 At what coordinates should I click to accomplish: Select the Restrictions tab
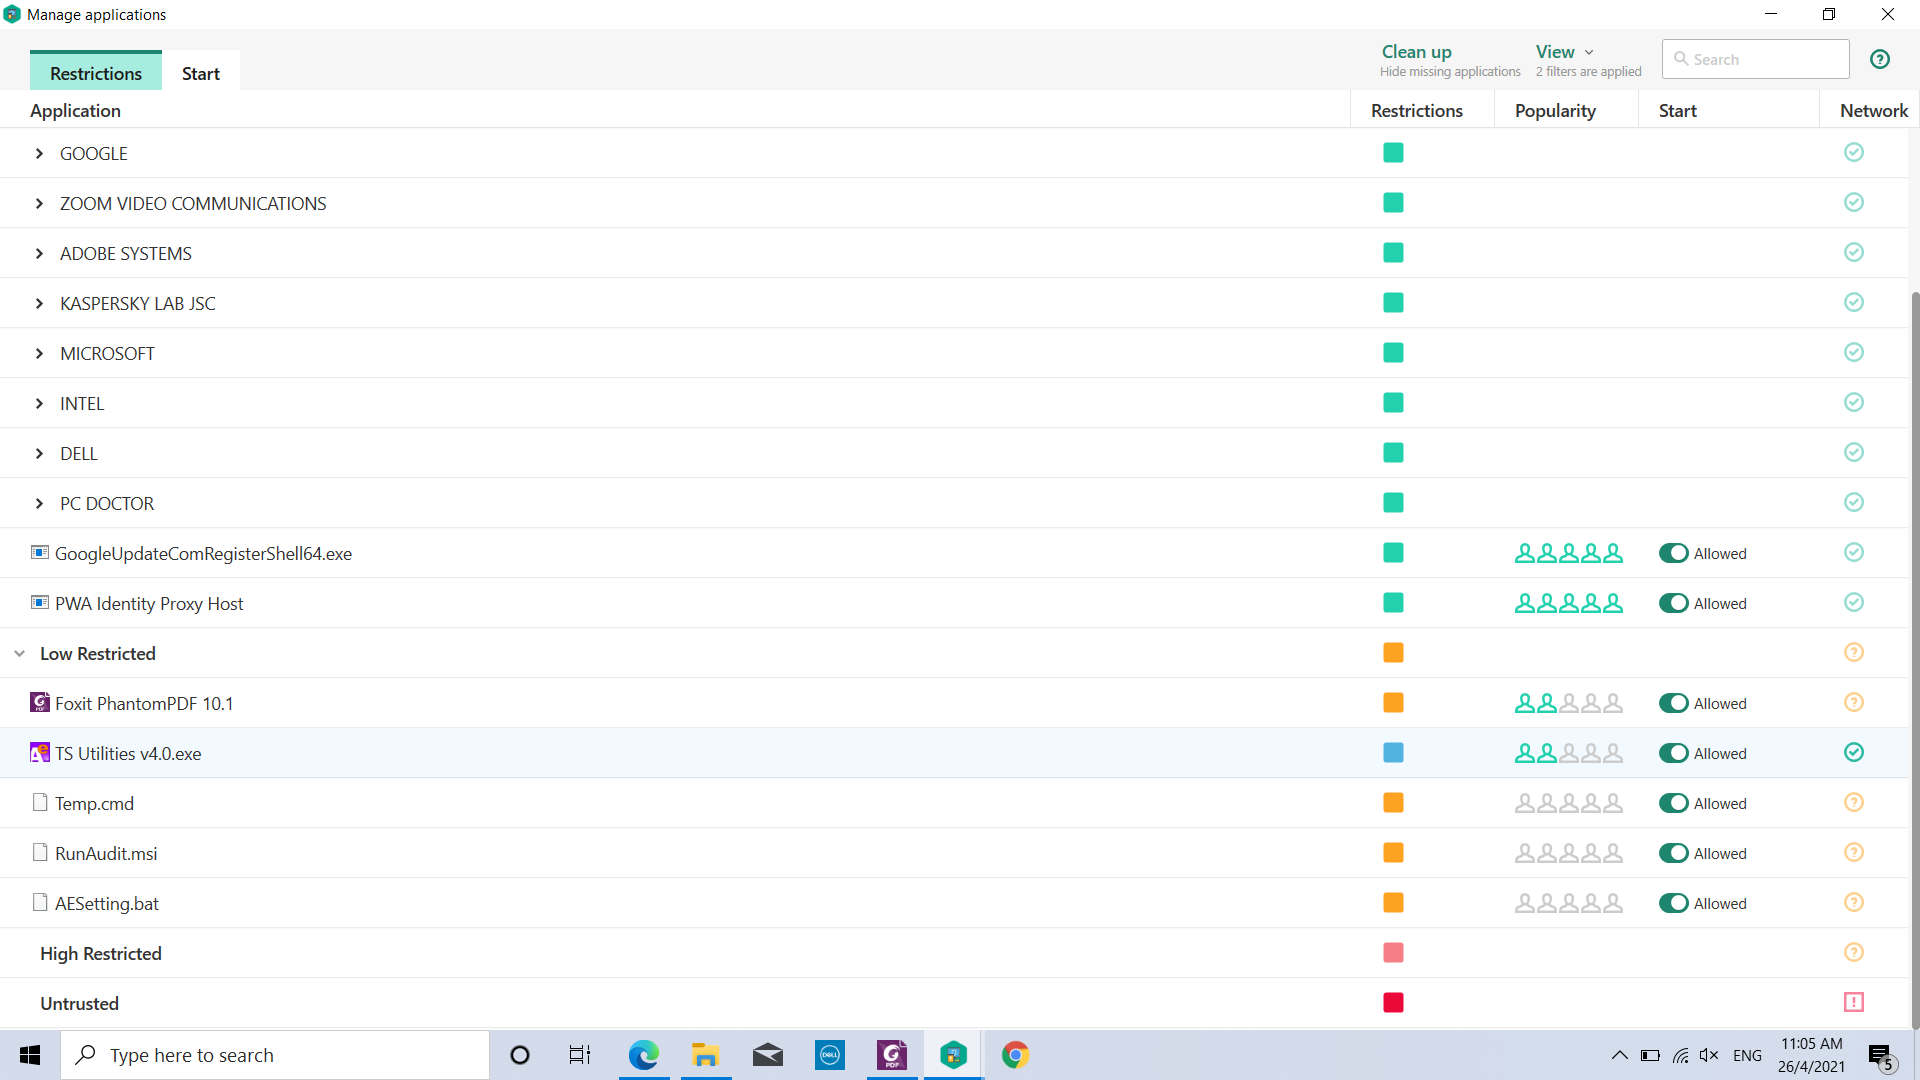click(x=96, y=73)
